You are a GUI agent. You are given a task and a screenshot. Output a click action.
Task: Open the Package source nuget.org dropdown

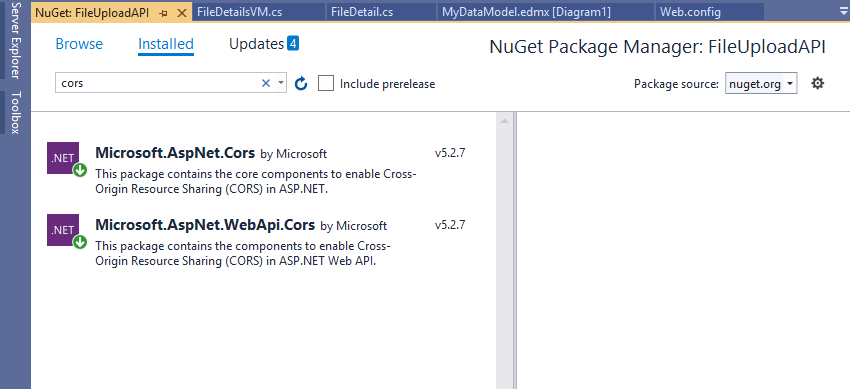click(x=761, y=83)
